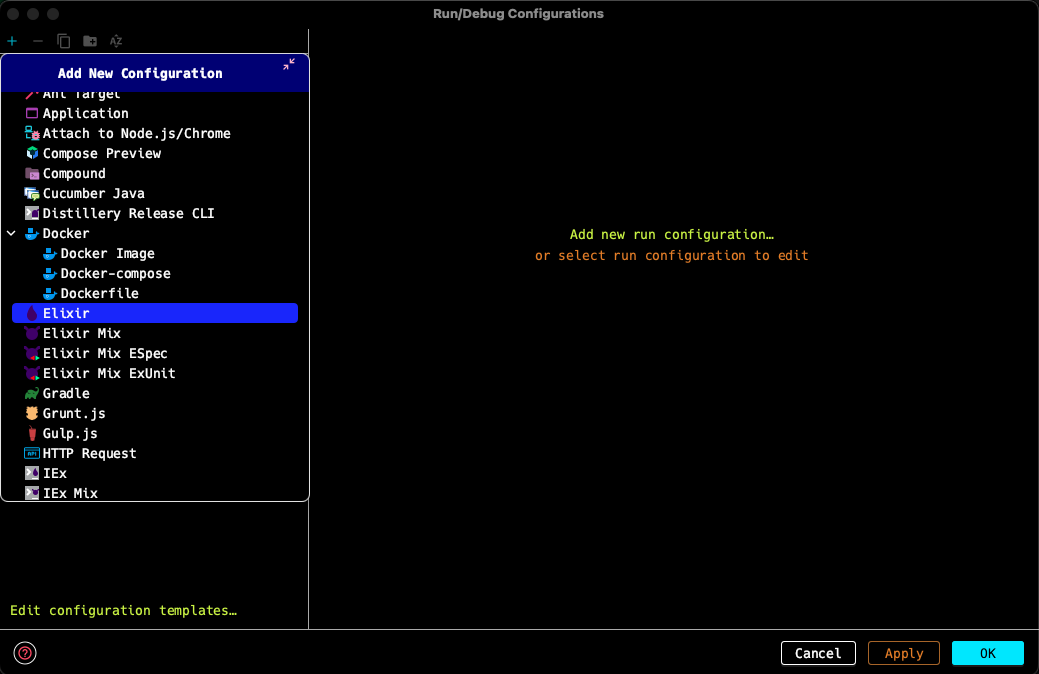Click the minus Remove Configuration icon
The height and width of the screenshot is (674, 1039).
click(x=38, y=41)
